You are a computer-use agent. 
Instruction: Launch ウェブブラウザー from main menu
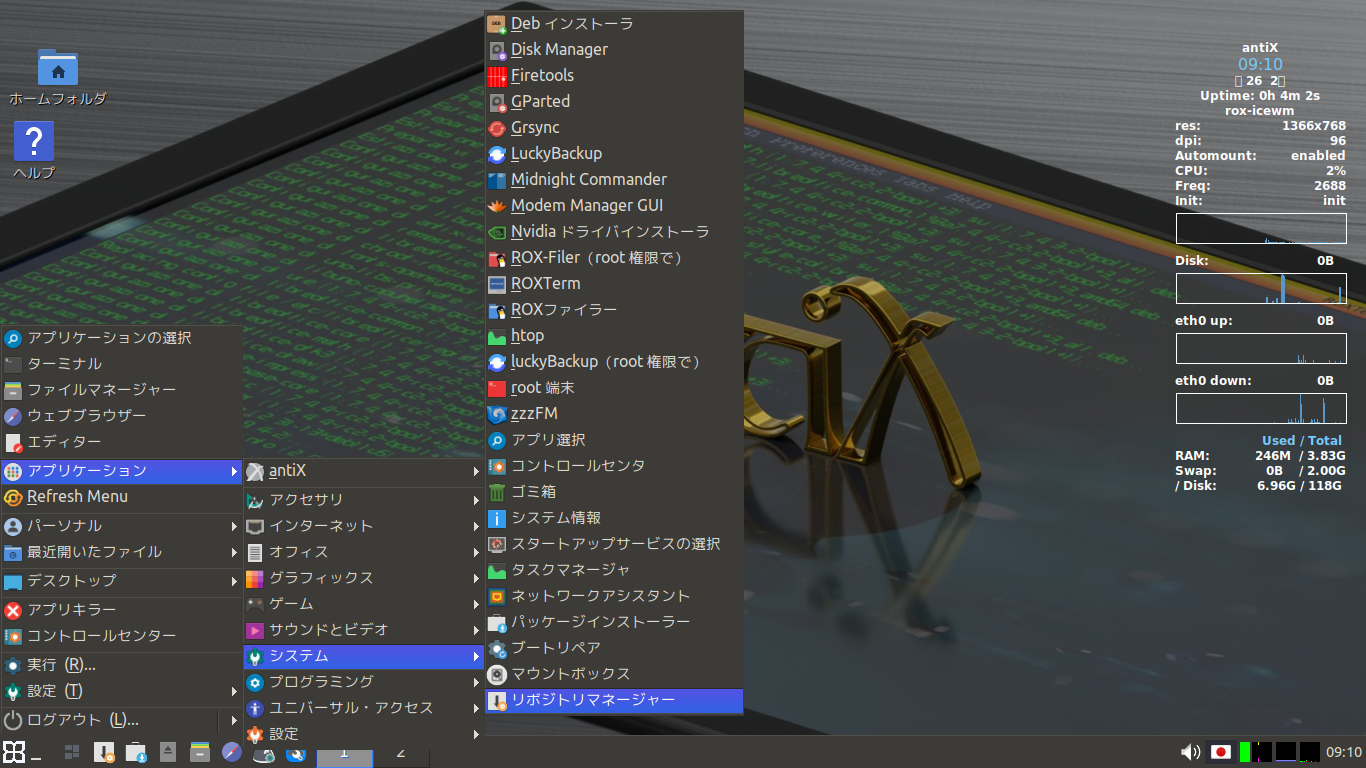[x=122, y=416]
